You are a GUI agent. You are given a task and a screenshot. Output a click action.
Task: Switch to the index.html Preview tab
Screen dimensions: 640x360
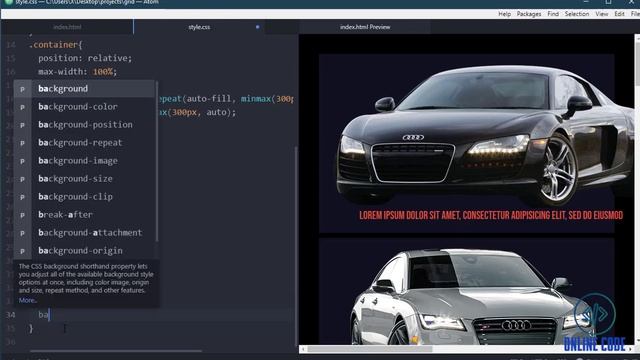[x=365, y=27]
